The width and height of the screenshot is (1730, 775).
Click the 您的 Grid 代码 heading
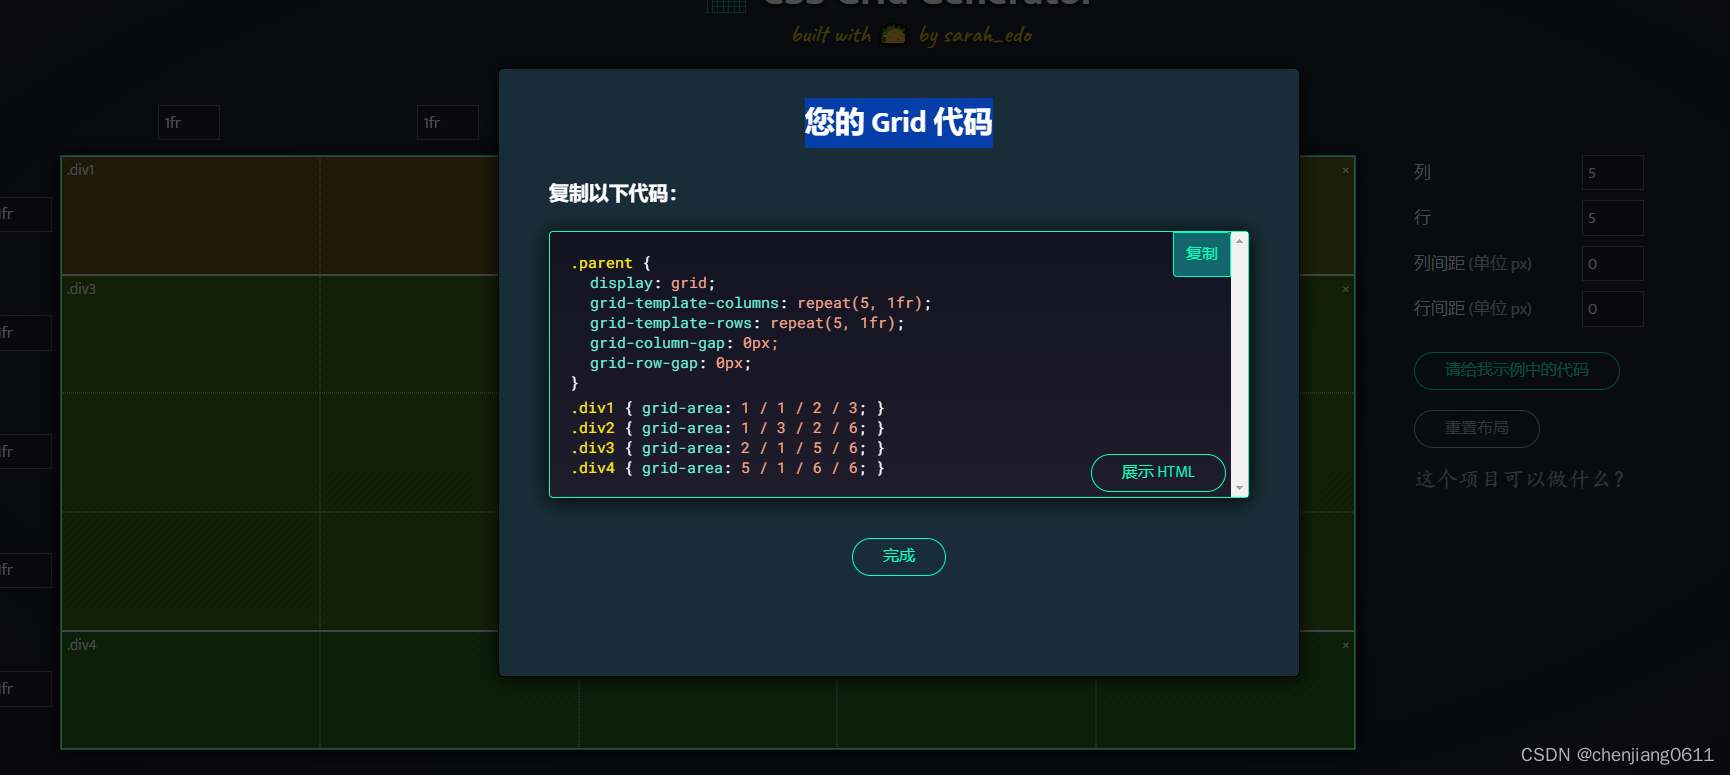(x=898, y=123)
